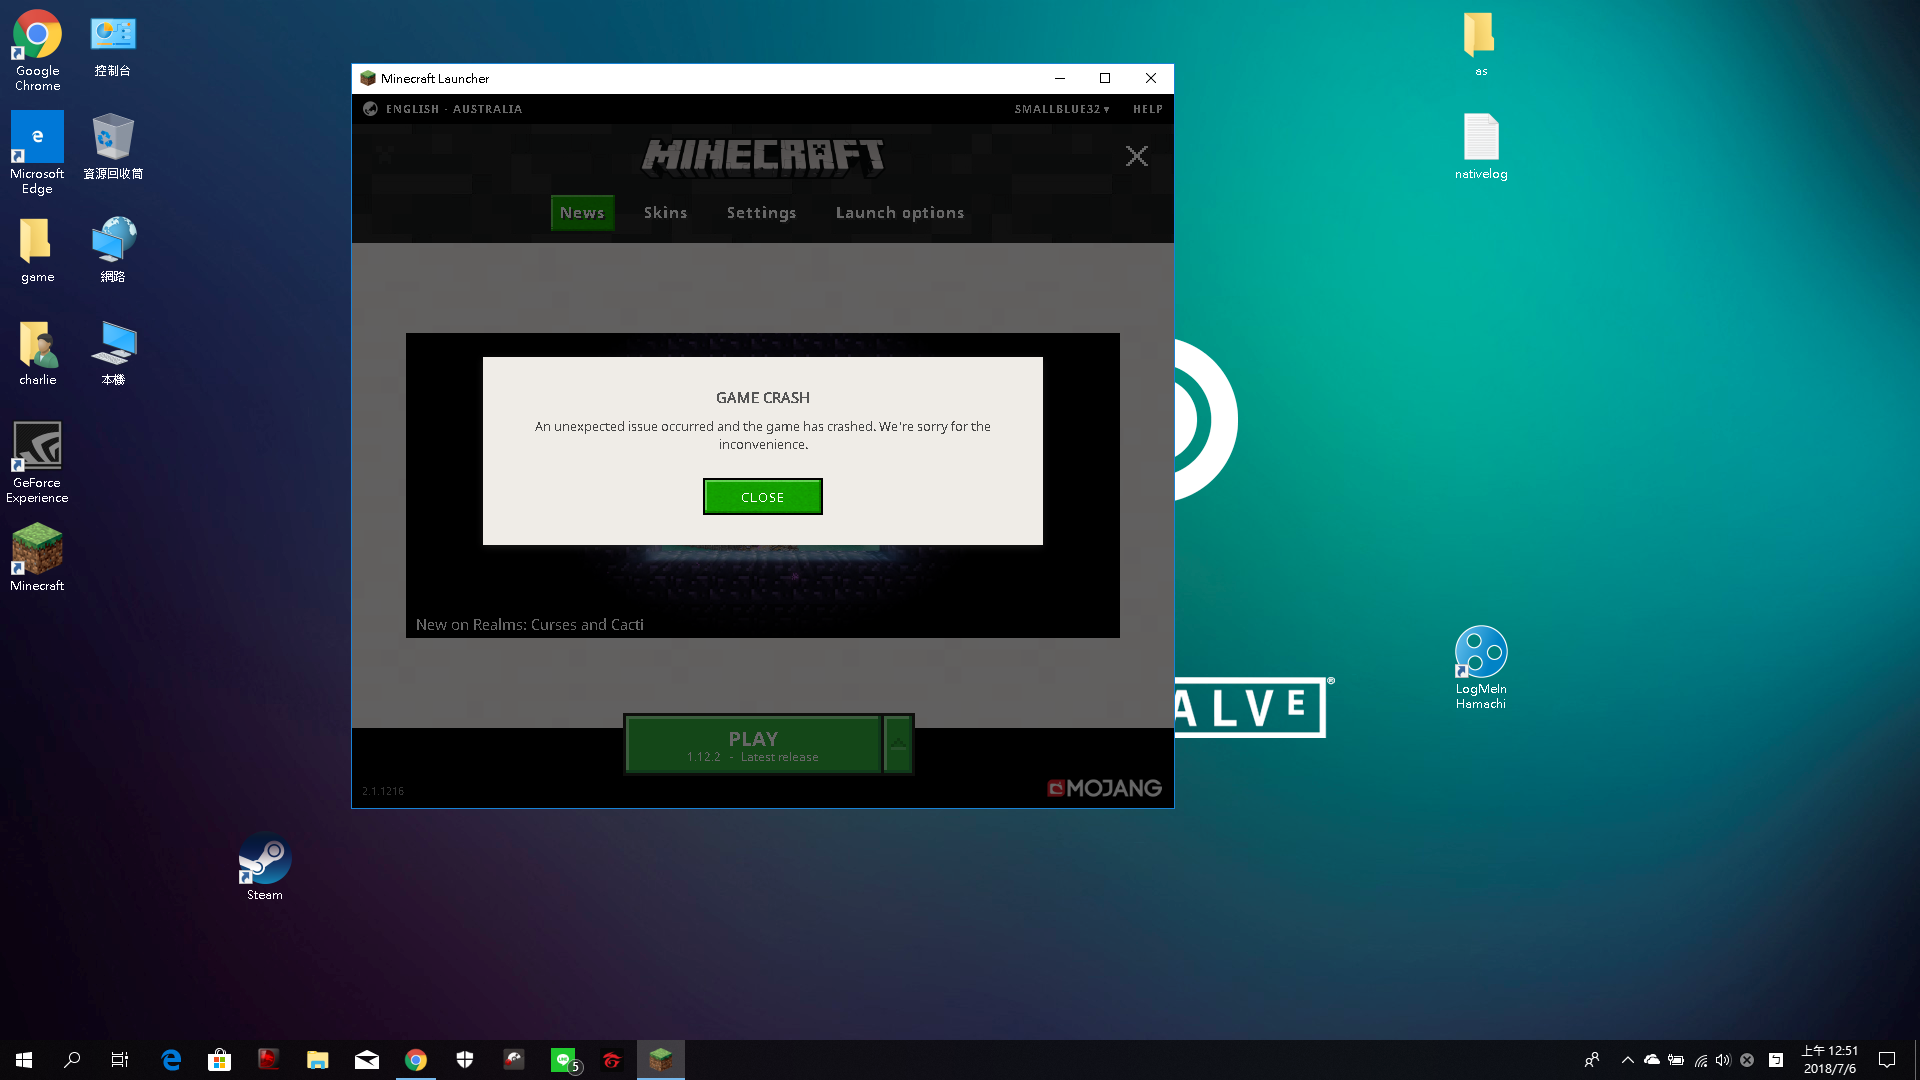Select GeForce Experience desktop icon
This screenshot has height=1080, width=1920.
tap(37, 447)
